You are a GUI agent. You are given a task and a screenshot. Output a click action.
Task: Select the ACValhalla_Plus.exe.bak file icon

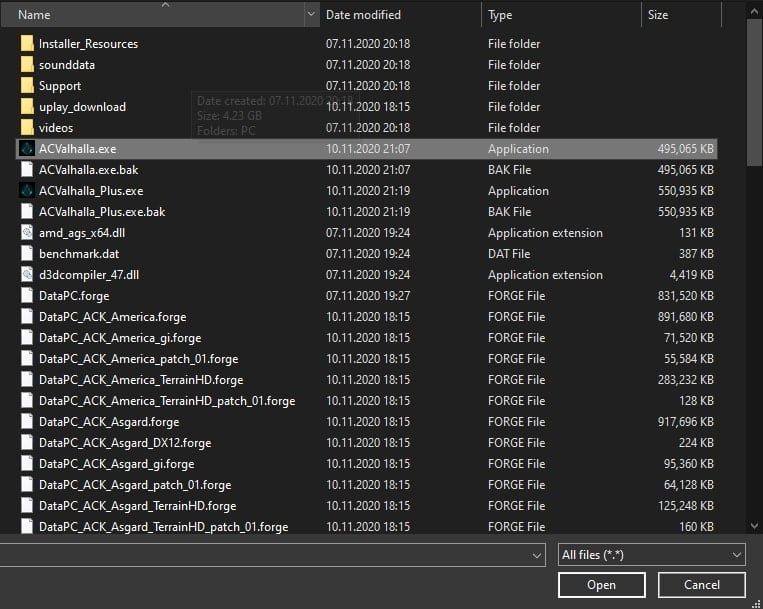coord(27,211)
